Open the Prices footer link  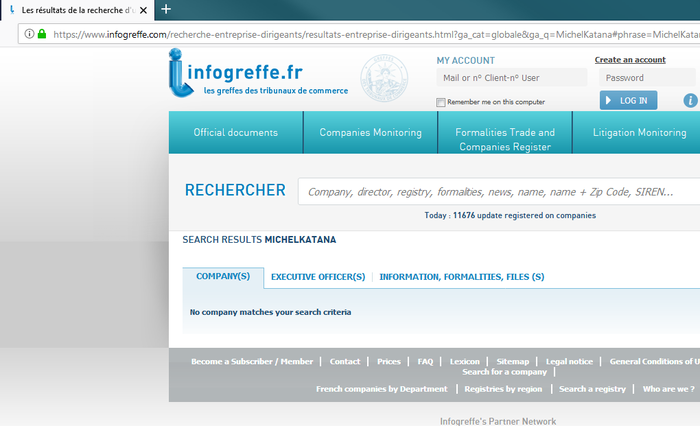click(389, 361)
